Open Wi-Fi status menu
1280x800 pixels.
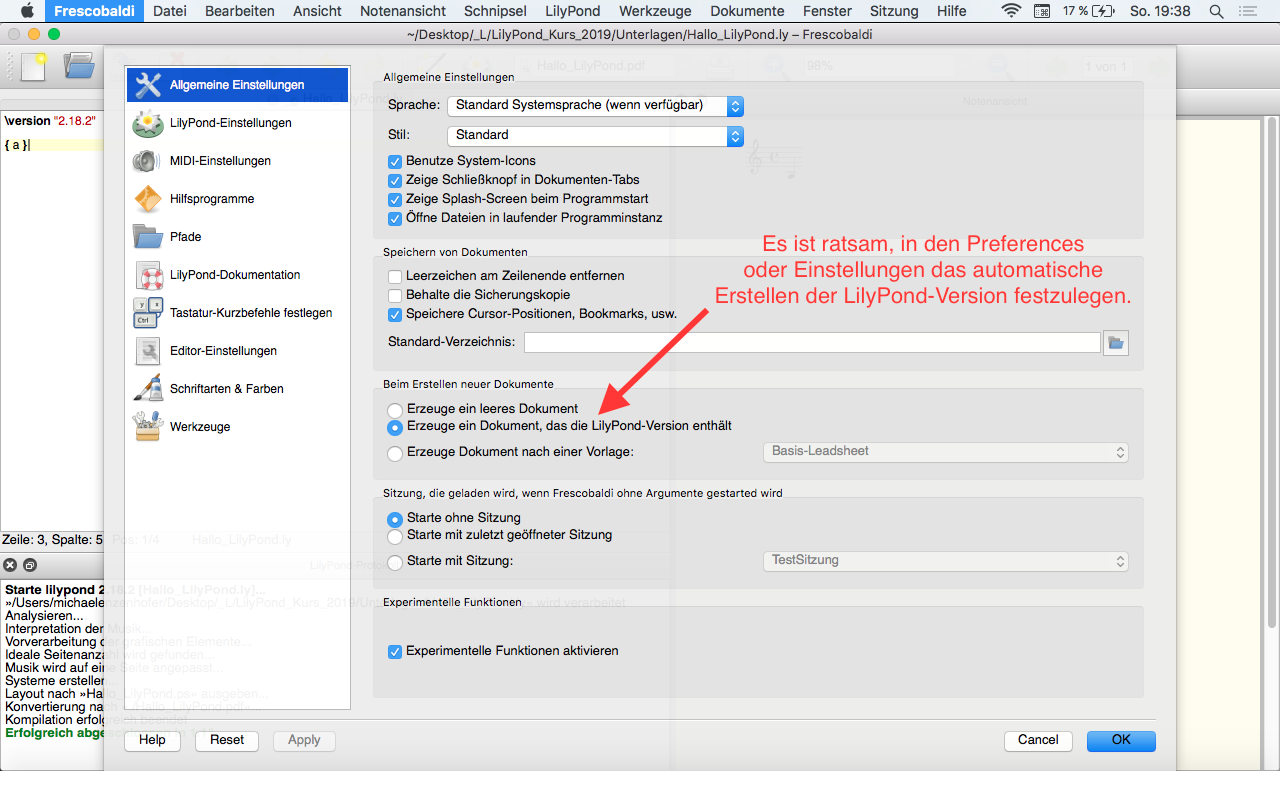coord(1011,11)
